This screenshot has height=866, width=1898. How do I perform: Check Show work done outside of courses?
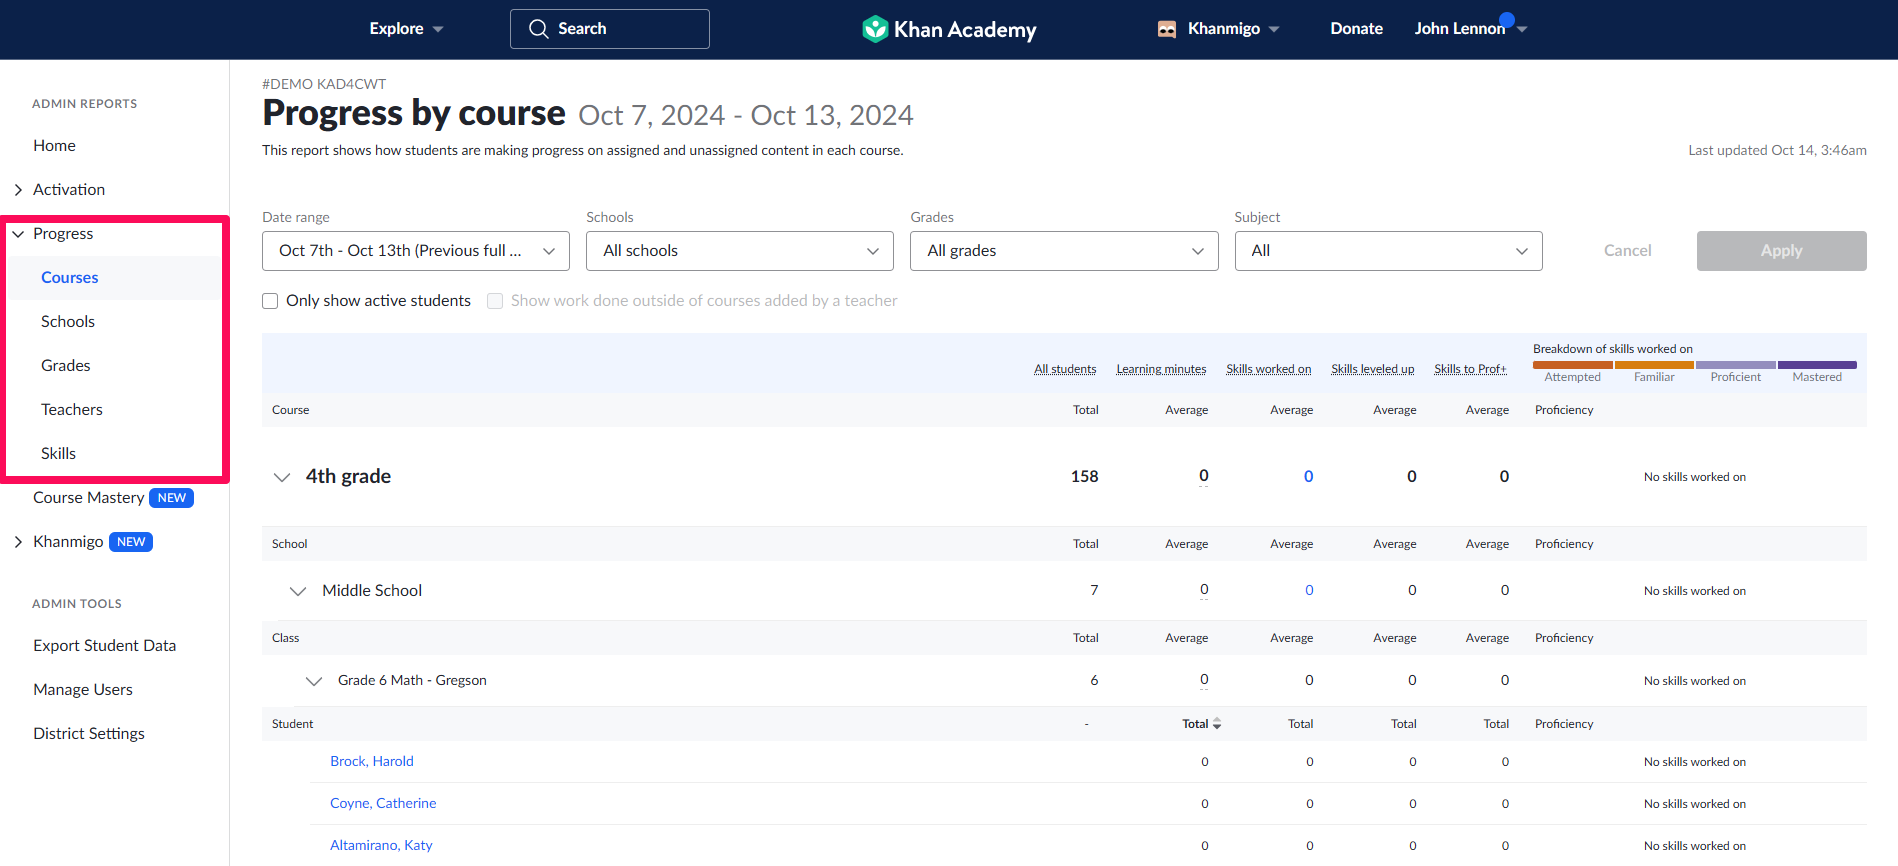point(495,301)
